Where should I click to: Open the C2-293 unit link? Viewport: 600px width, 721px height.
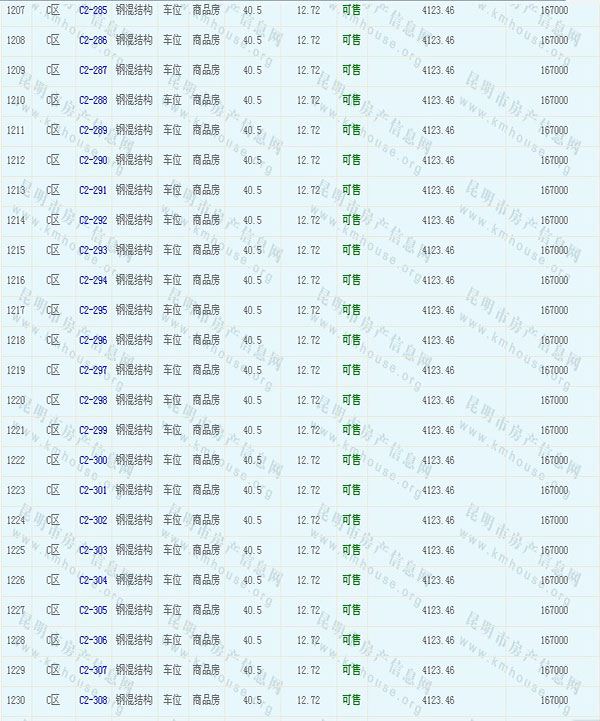click(92, 250)
